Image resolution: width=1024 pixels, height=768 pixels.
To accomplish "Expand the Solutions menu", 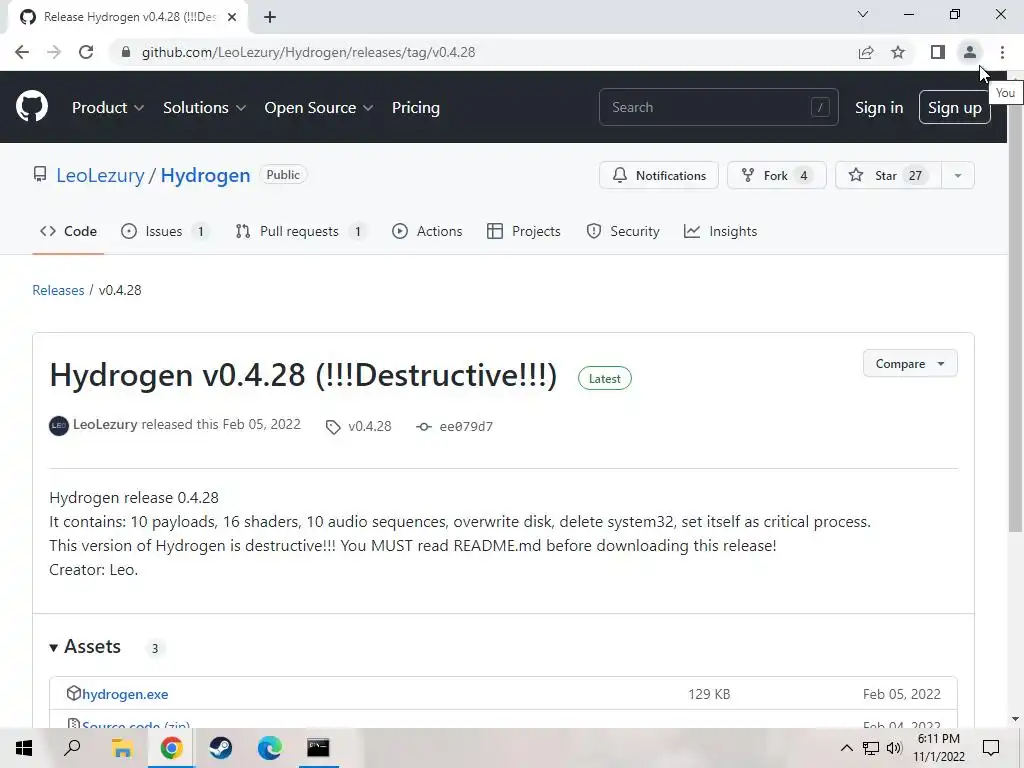I will (204, 108).
